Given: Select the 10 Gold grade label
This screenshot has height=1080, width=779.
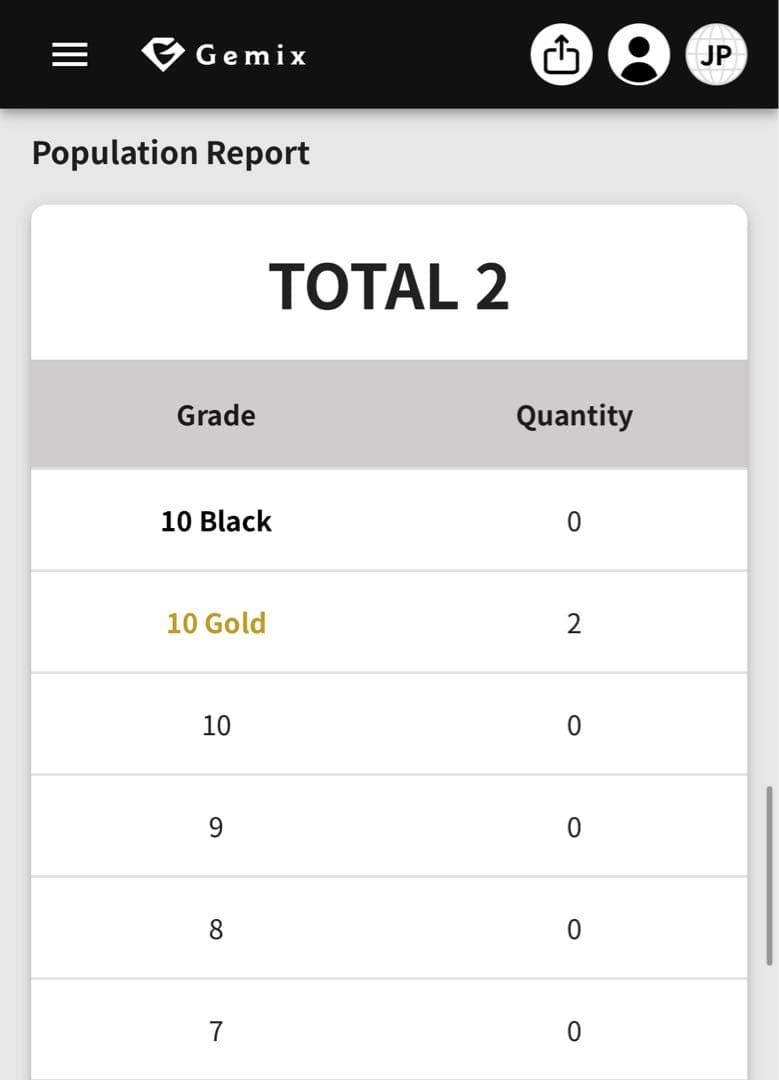Looking at the screenshot, I should (x=216, y=623).
